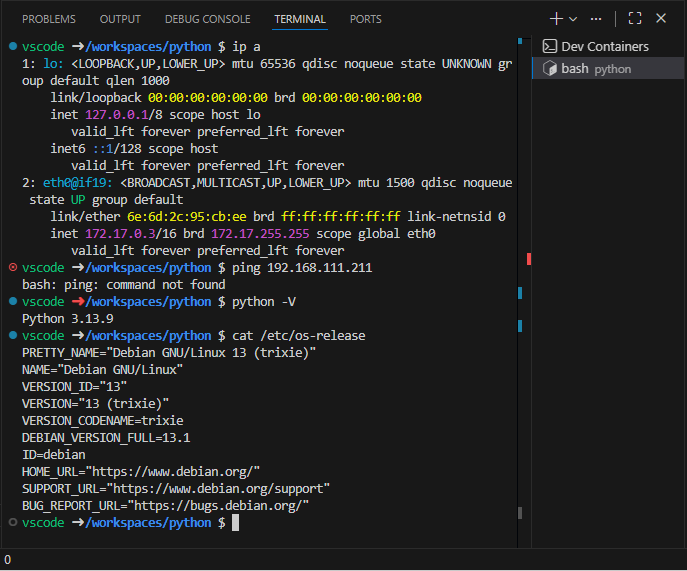The image size is (687, 571).
Task: Click the 'DEBIAN_VERSION_FULL=13.1' line
Action: [x=106, y=438]
